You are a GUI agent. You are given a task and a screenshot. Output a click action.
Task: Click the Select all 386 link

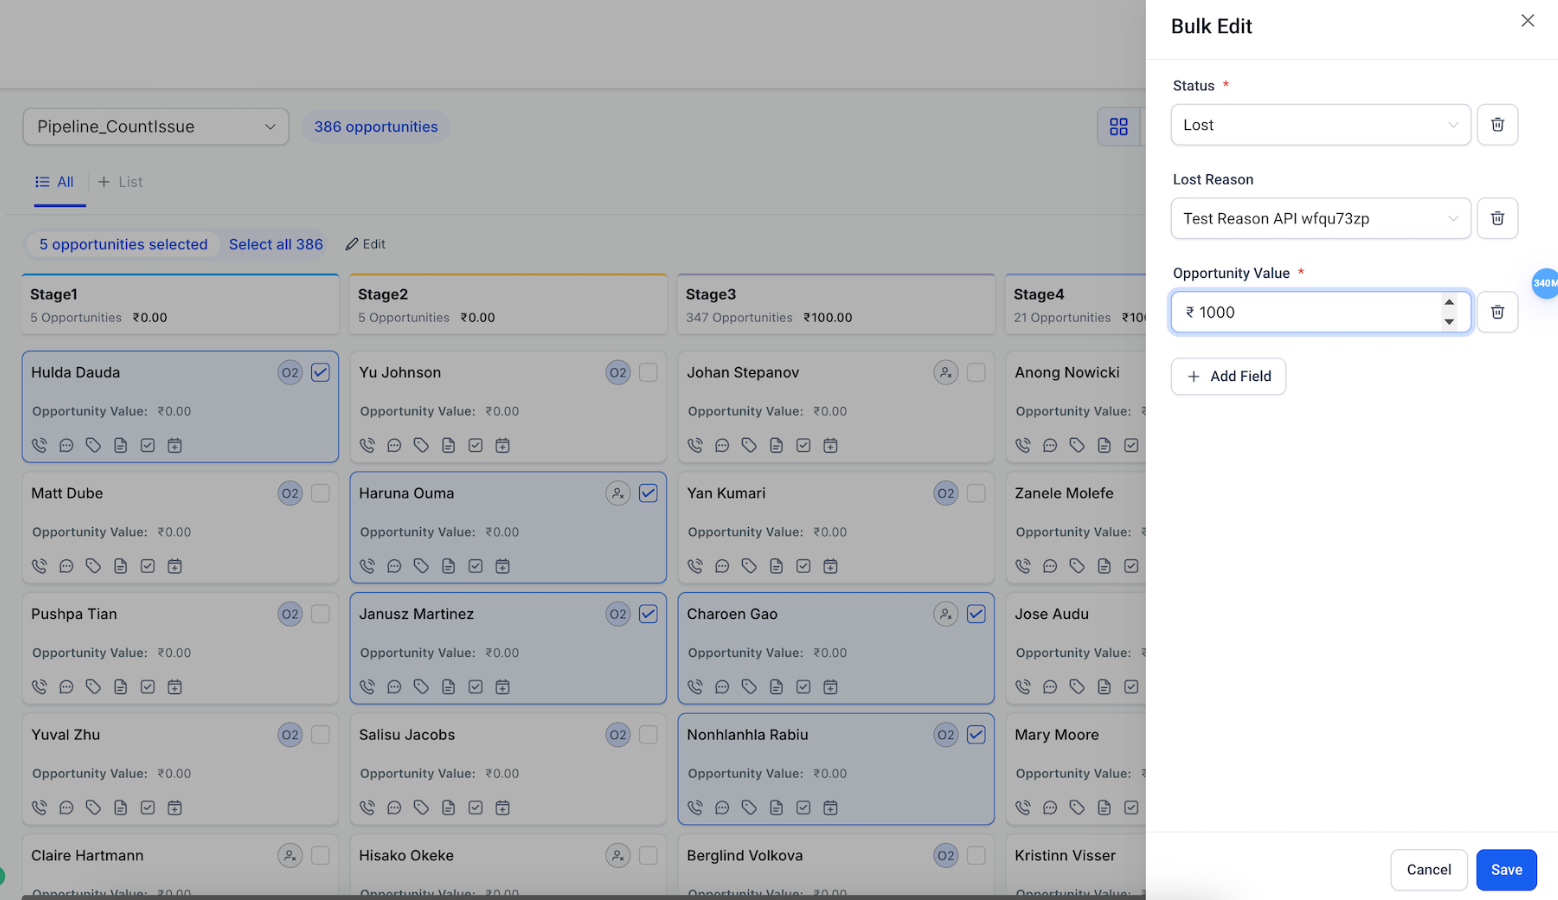click(x=276, y=244)
